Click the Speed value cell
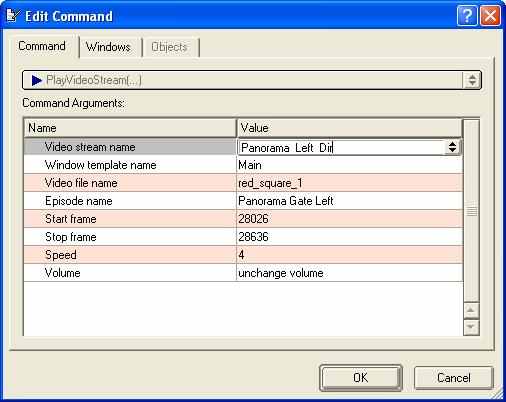Viewport: 506px width, 402px height. coord(349,255)
